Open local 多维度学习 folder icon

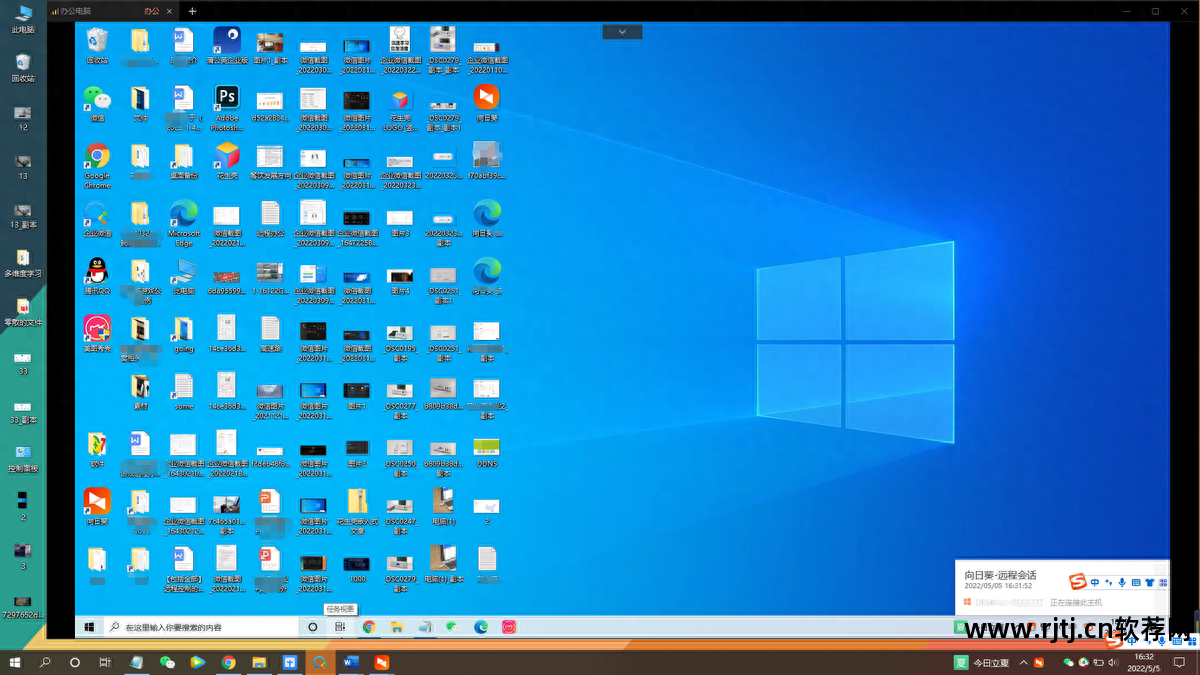click(23, 263)
